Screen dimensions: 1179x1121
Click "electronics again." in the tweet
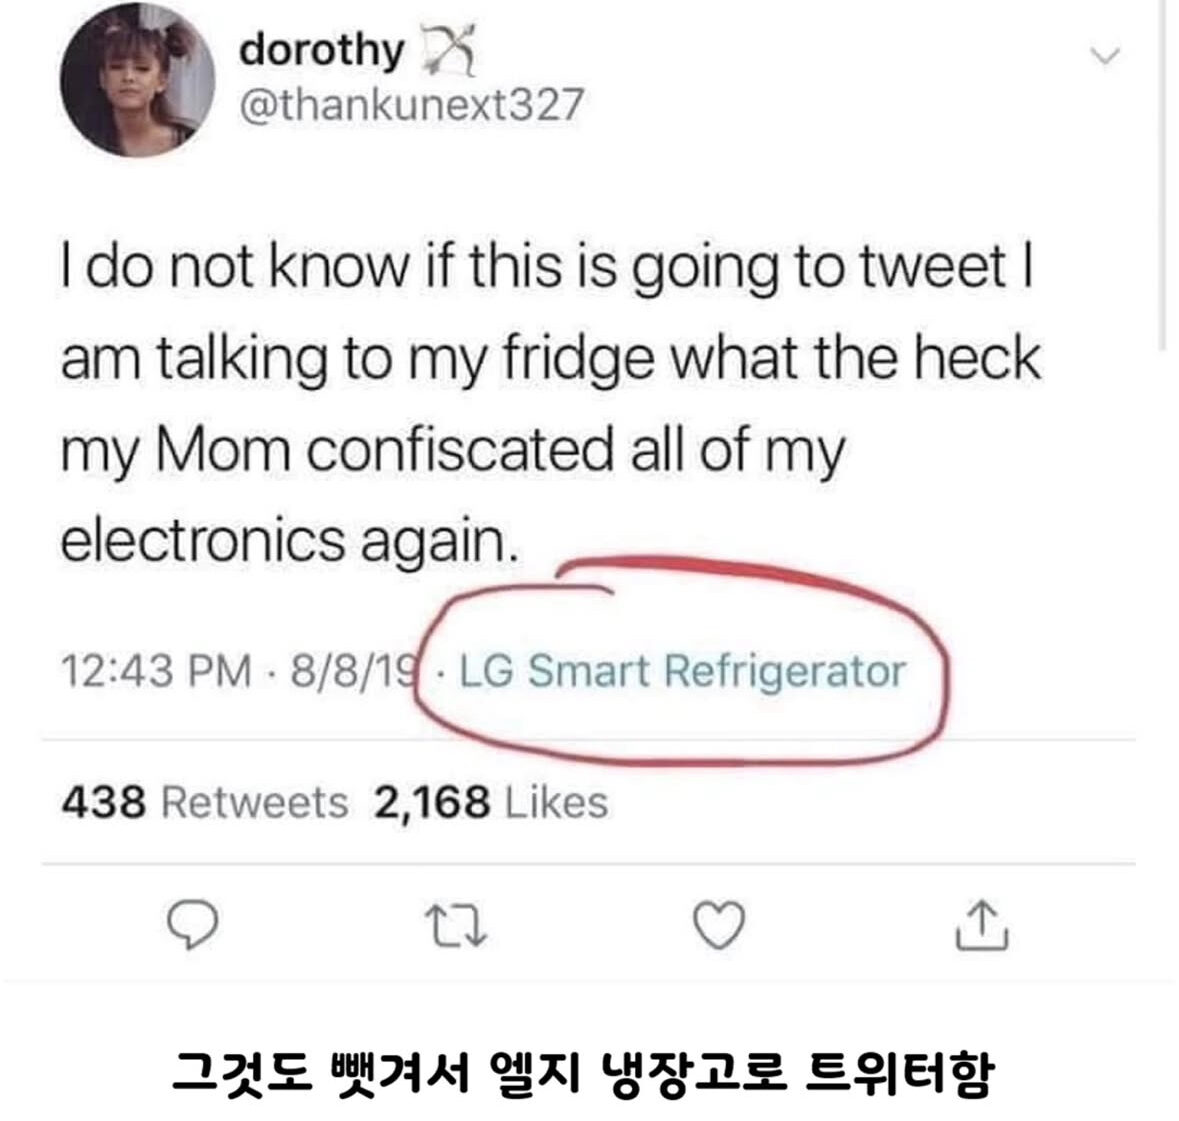tap(289, 541)
